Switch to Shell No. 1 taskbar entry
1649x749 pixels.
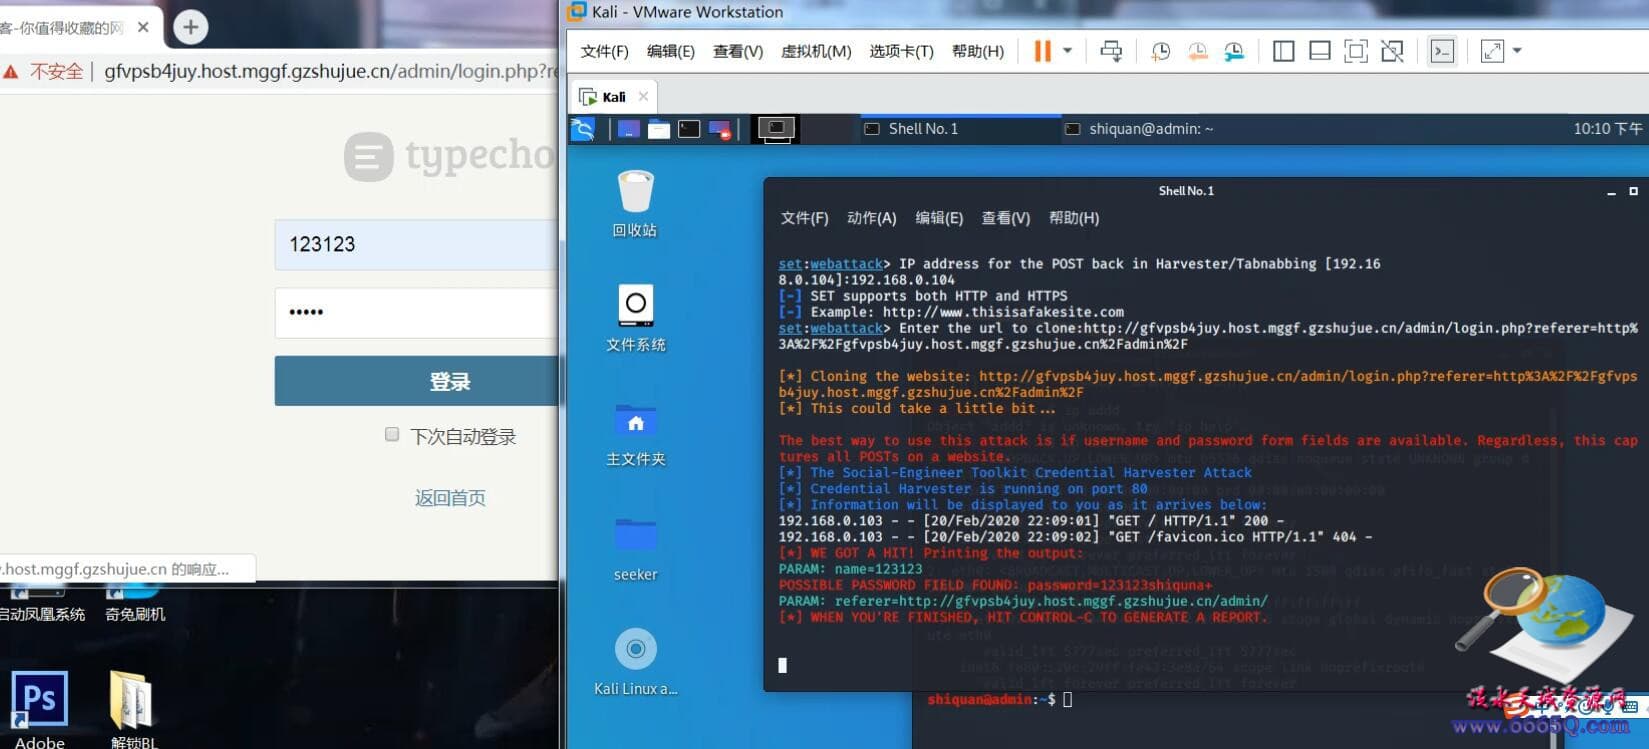959,128
